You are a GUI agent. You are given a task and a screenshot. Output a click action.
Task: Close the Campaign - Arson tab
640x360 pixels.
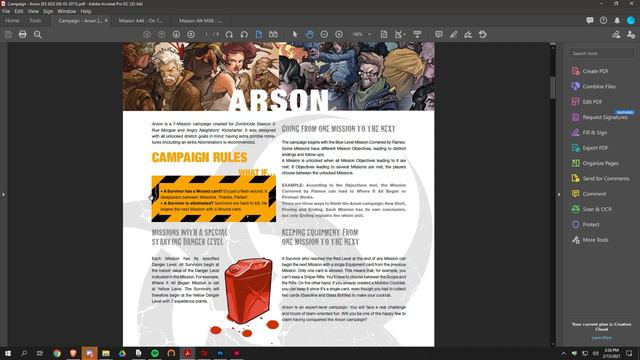pos(106,20)
